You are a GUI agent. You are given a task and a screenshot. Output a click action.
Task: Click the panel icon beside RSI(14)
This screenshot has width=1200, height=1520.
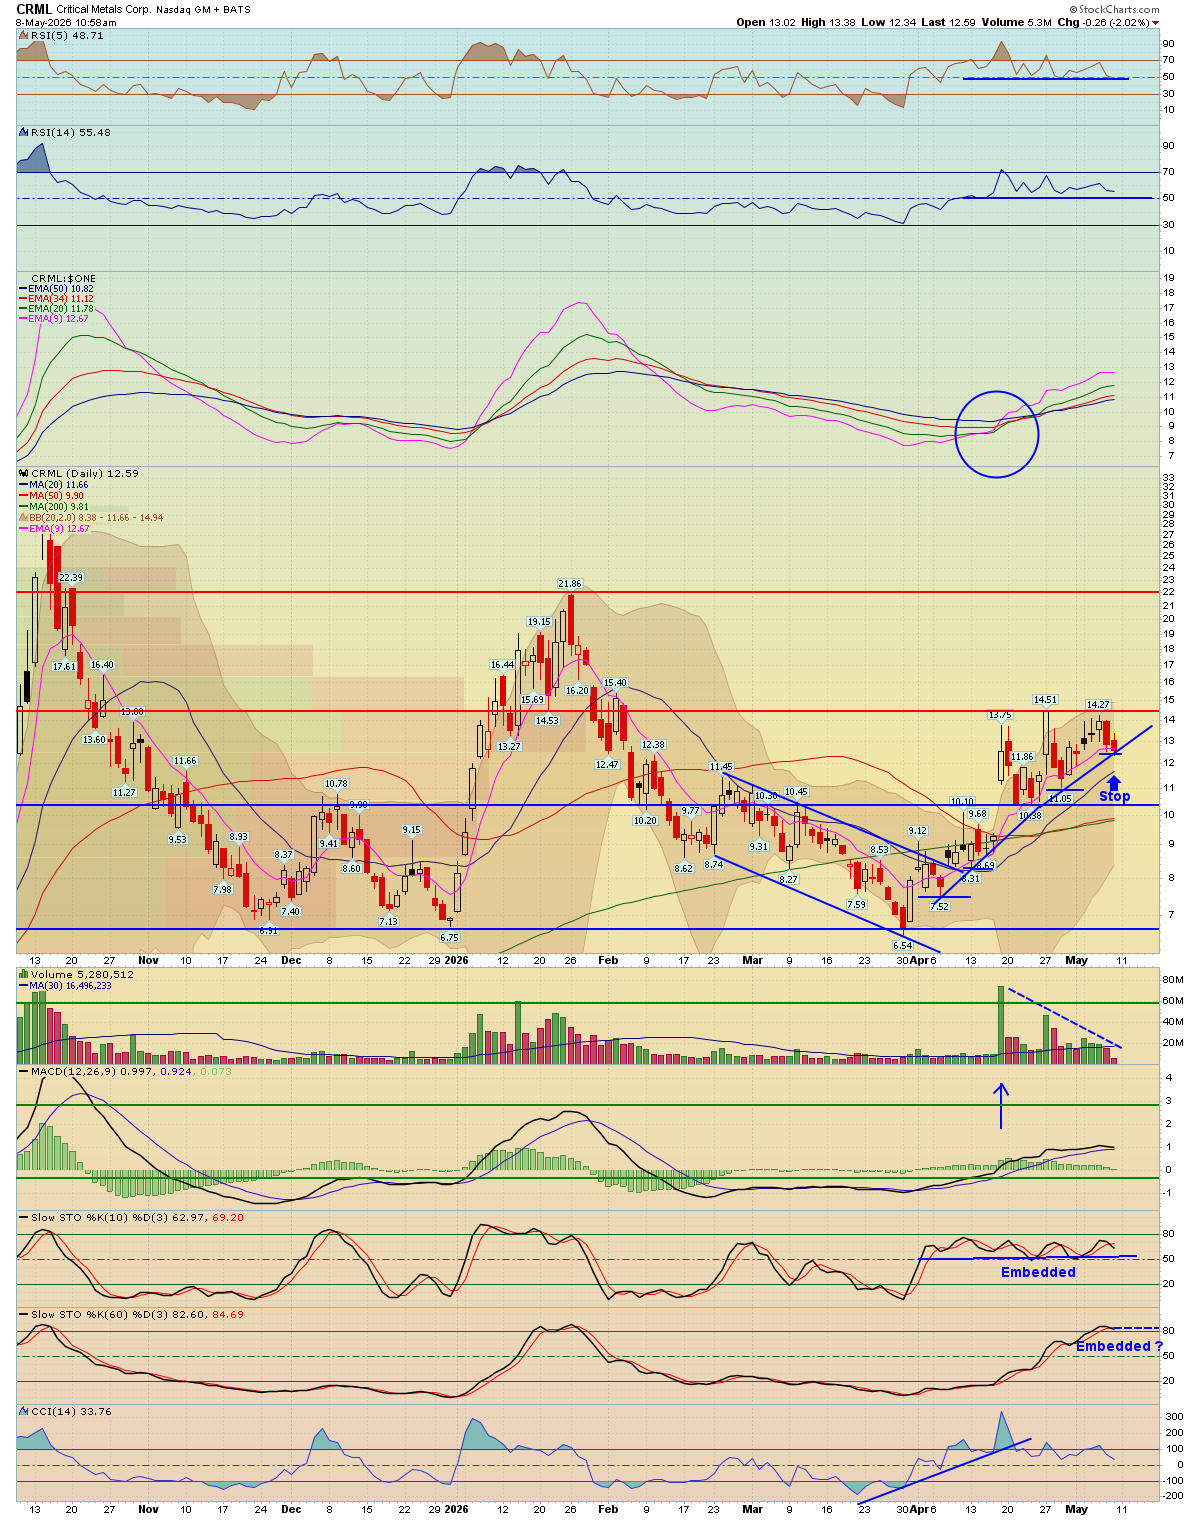[23, 132]
